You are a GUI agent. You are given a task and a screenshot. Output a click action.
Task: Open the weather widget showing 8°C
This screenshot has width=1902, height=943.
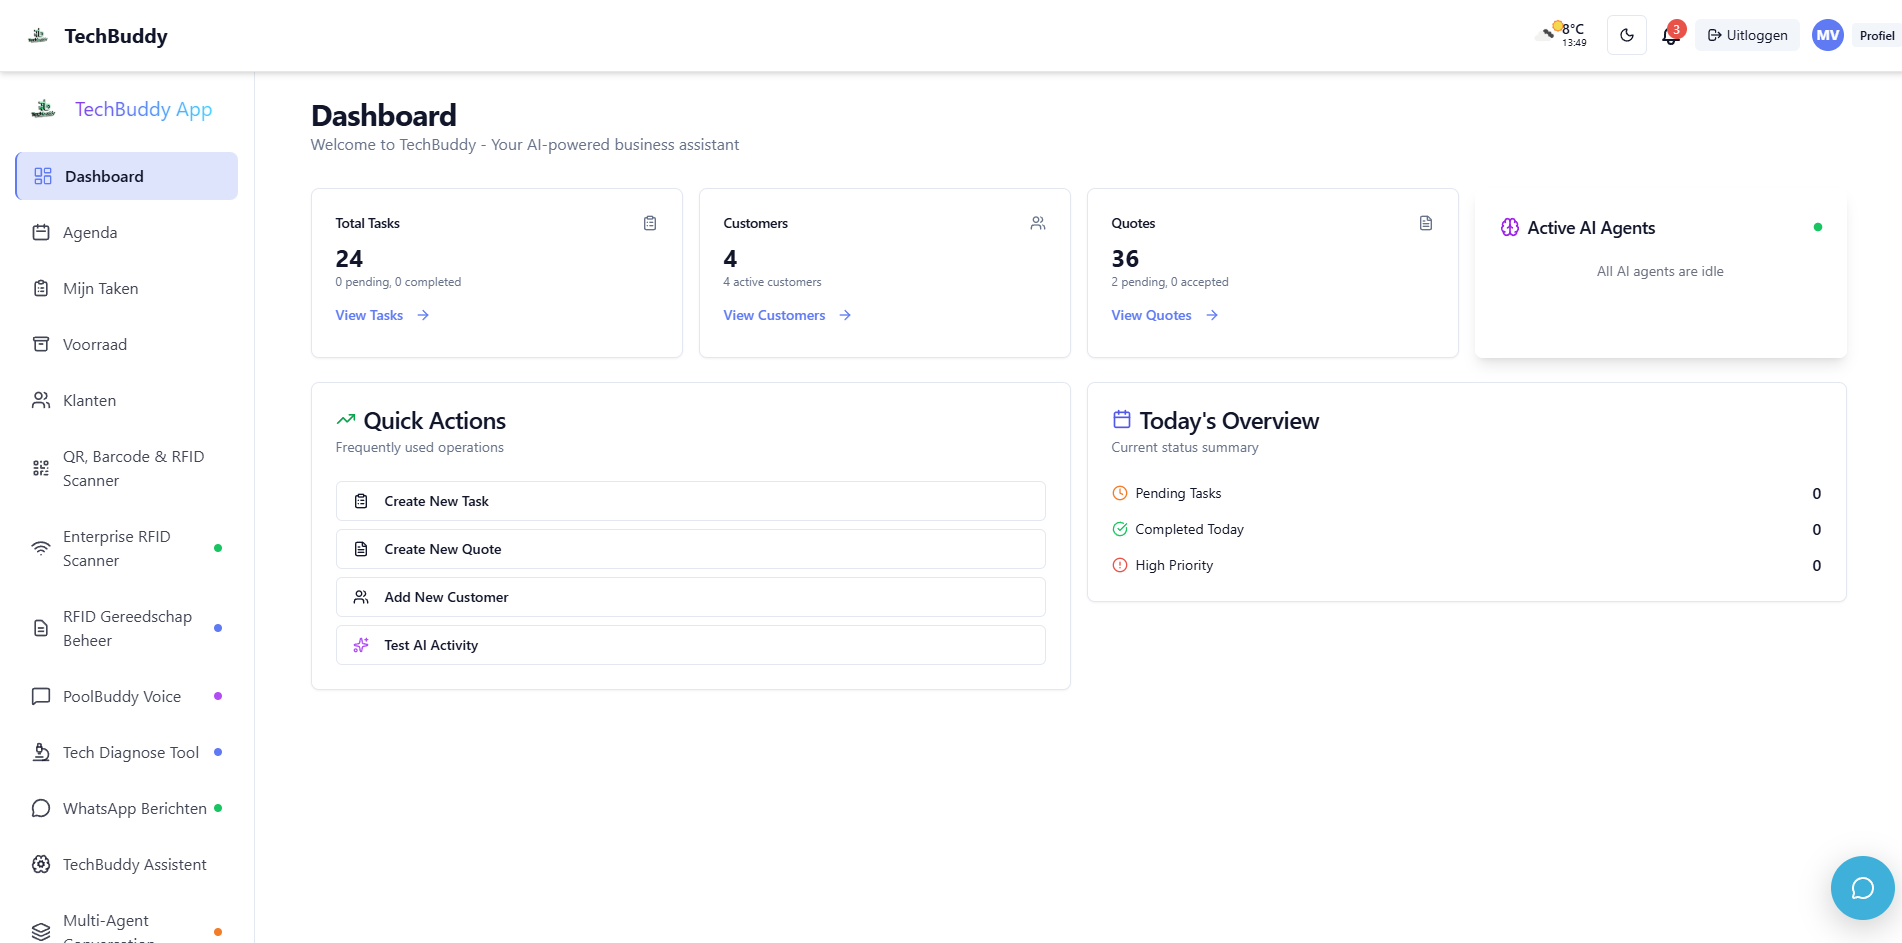(1562, 35)
